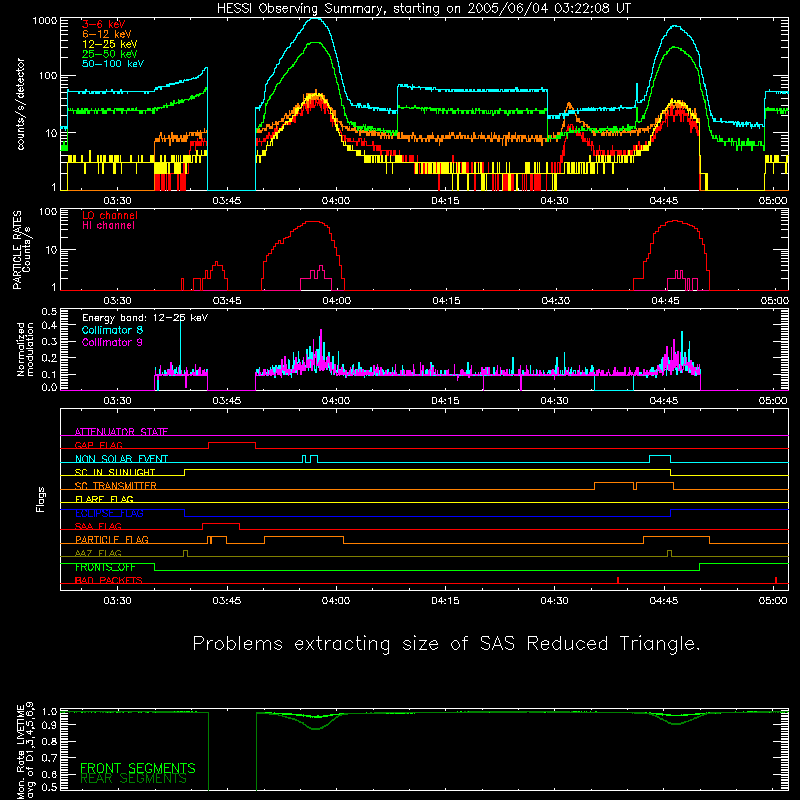This screenshot has height=800, width=800.
Task: Click the PARTICLE FLAG label
Action: coord(112,539)
